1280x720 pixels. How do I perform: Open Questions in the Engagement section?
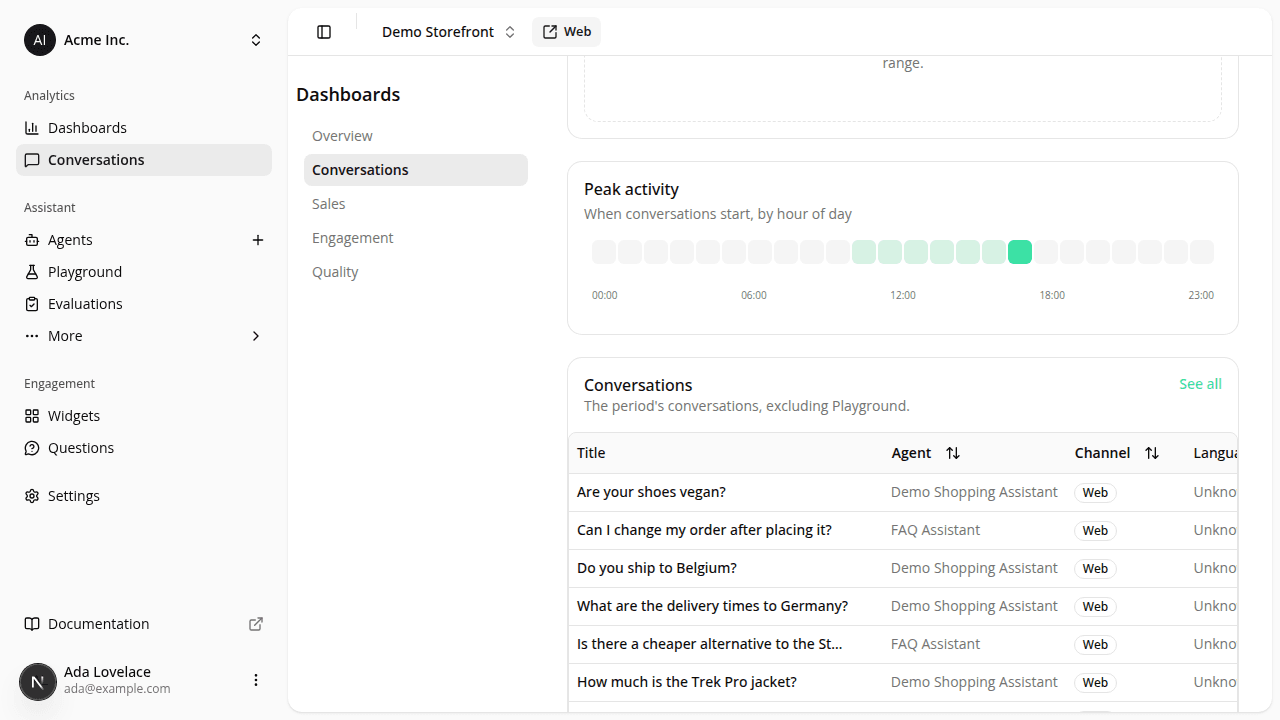click(x=144, y=448)
